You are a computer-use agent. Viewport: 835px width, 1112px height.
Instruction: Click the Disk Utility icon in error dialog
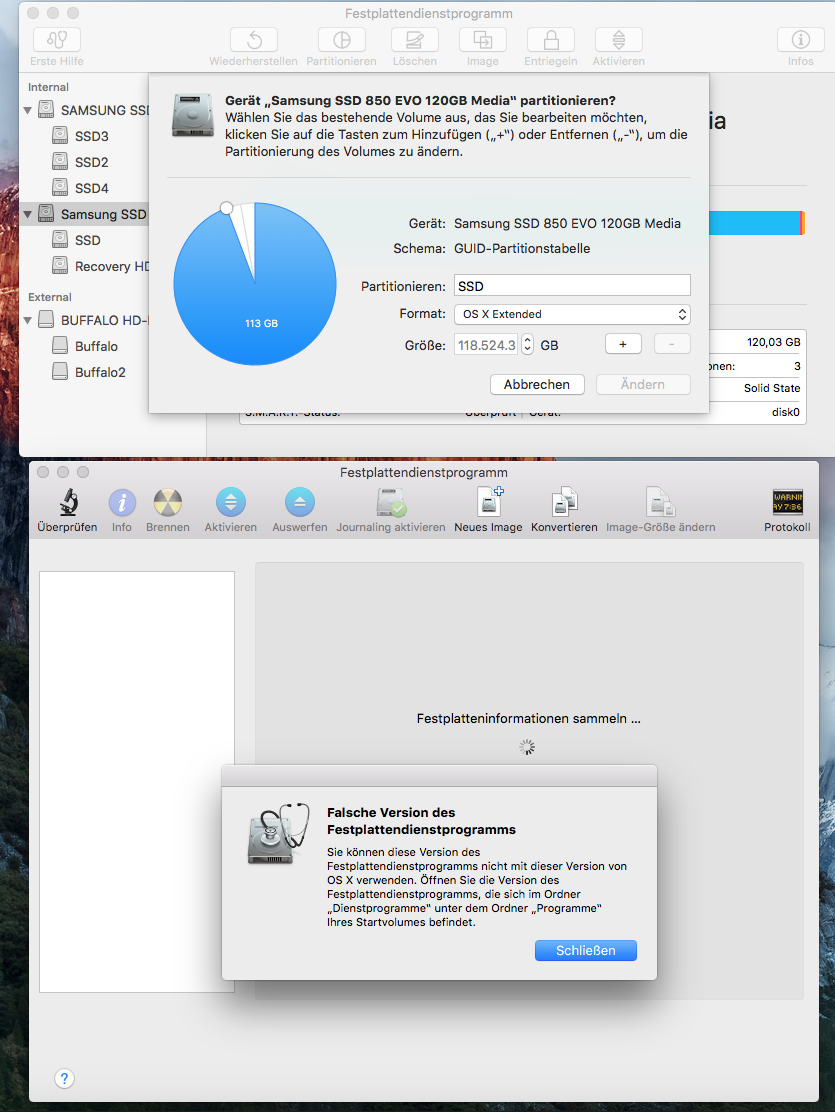coord(279,834)
